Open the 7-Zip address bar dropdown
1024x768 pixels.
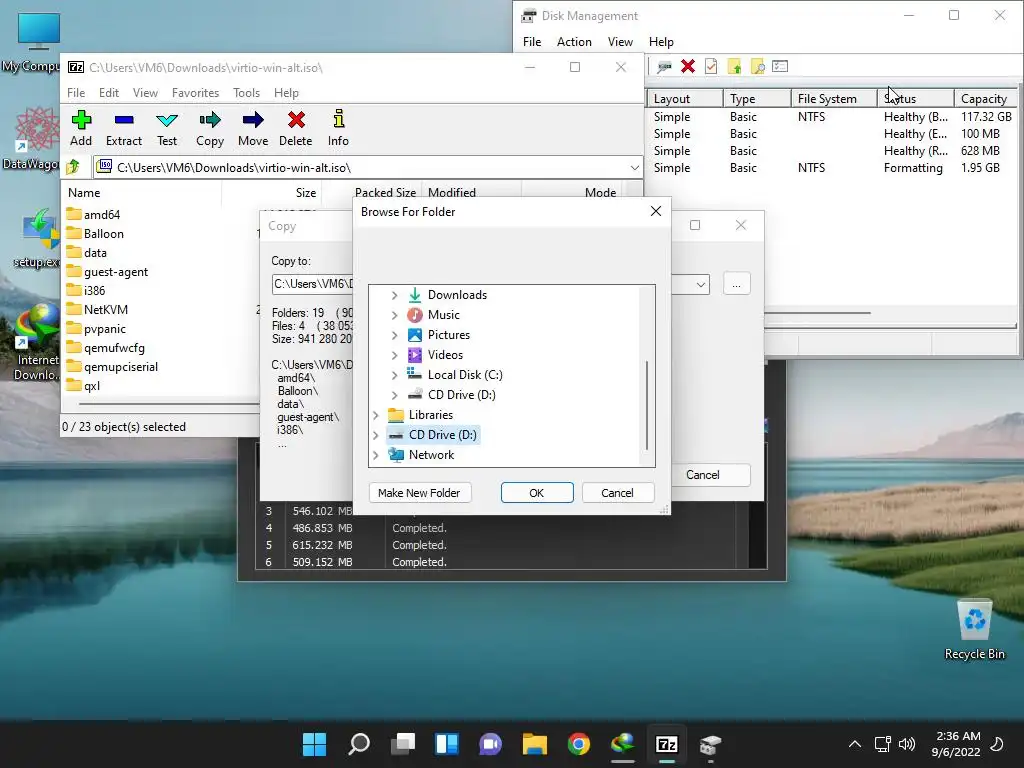pos(634,168)
